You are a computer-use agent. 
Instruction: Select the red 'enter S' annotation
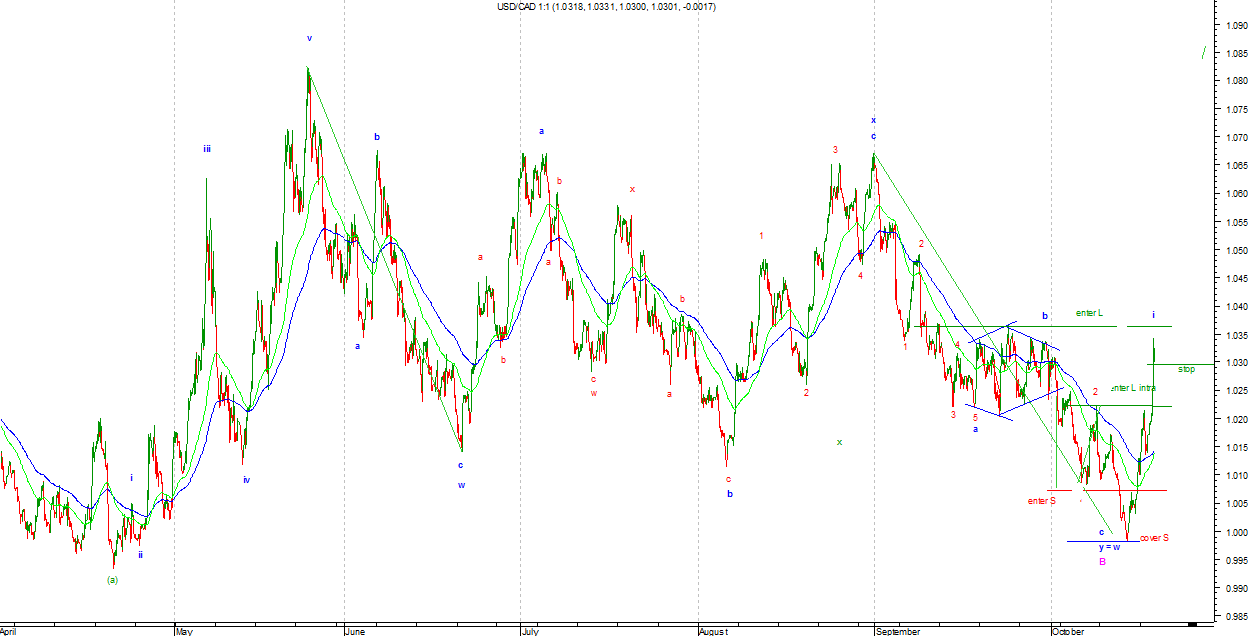pyautogui.click(x=1041, y=500)
